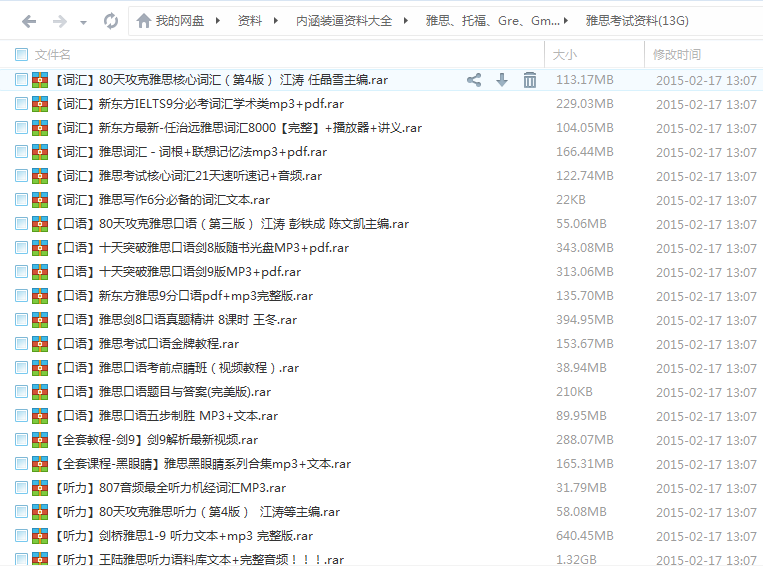This screenshot has width=763, height=574.
Task: Click rar icon of 剑9解析最新视频 file
Action: point(40,439)
